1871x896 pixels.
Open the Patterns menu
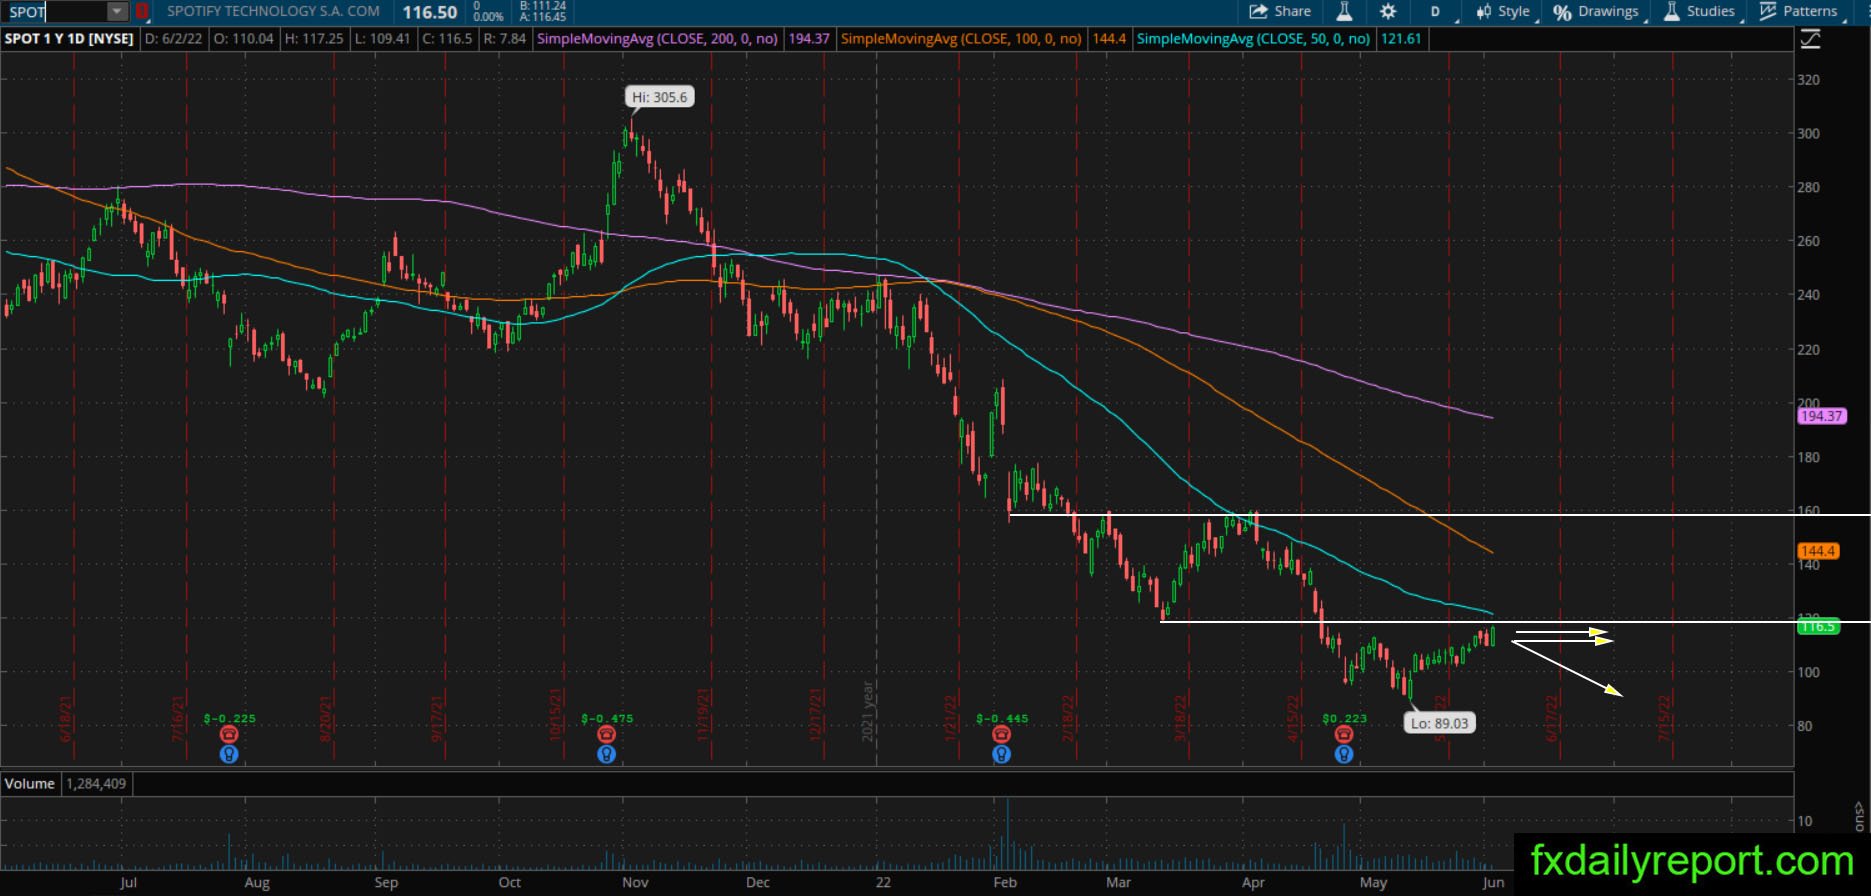tap(1800, 12)
